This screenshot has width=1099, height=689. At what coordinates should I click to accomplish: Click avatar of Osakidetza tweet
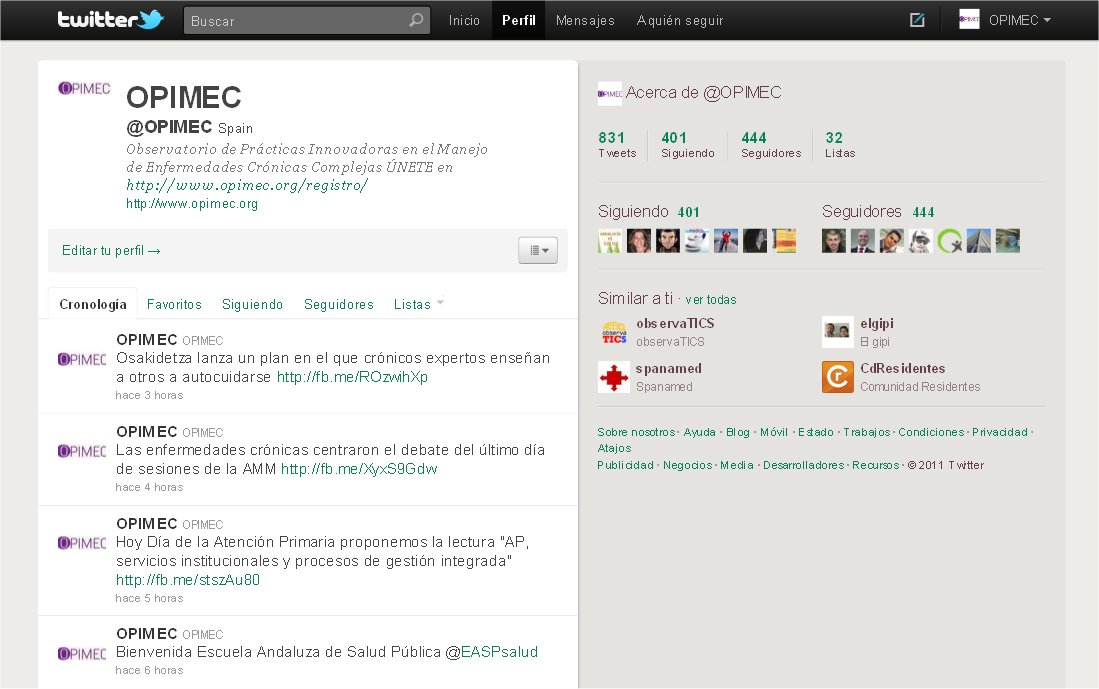pyautogui.click(x=82, y=359)
